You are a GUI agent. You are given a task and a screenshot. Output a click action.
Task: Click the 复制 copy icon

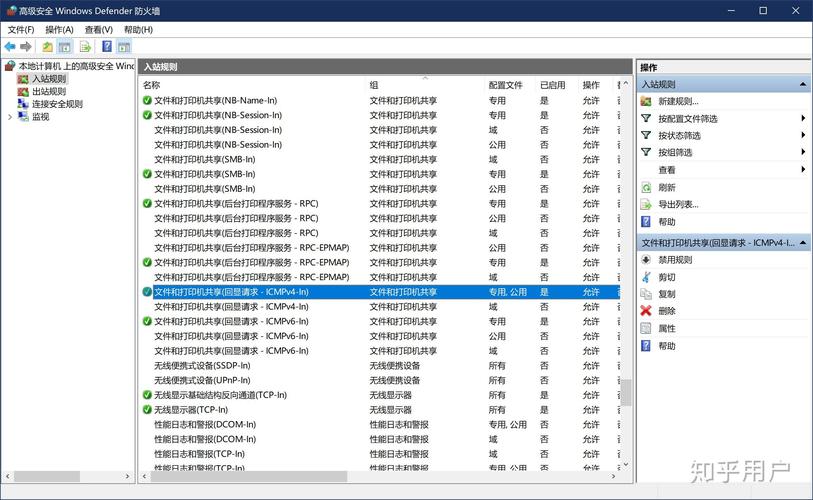coord(646,294)
